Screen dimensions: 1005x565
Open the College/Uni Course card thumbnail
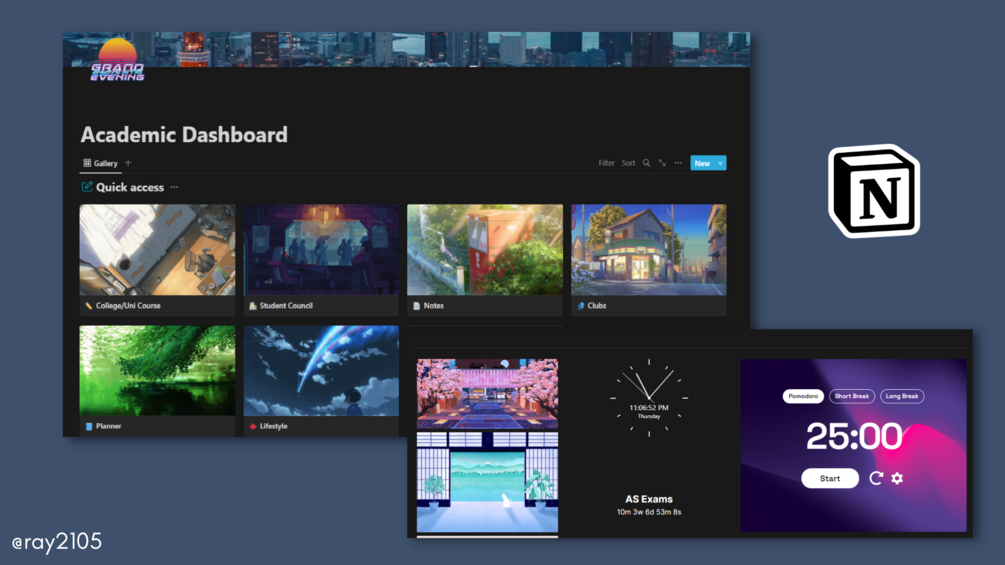[157, 250]
